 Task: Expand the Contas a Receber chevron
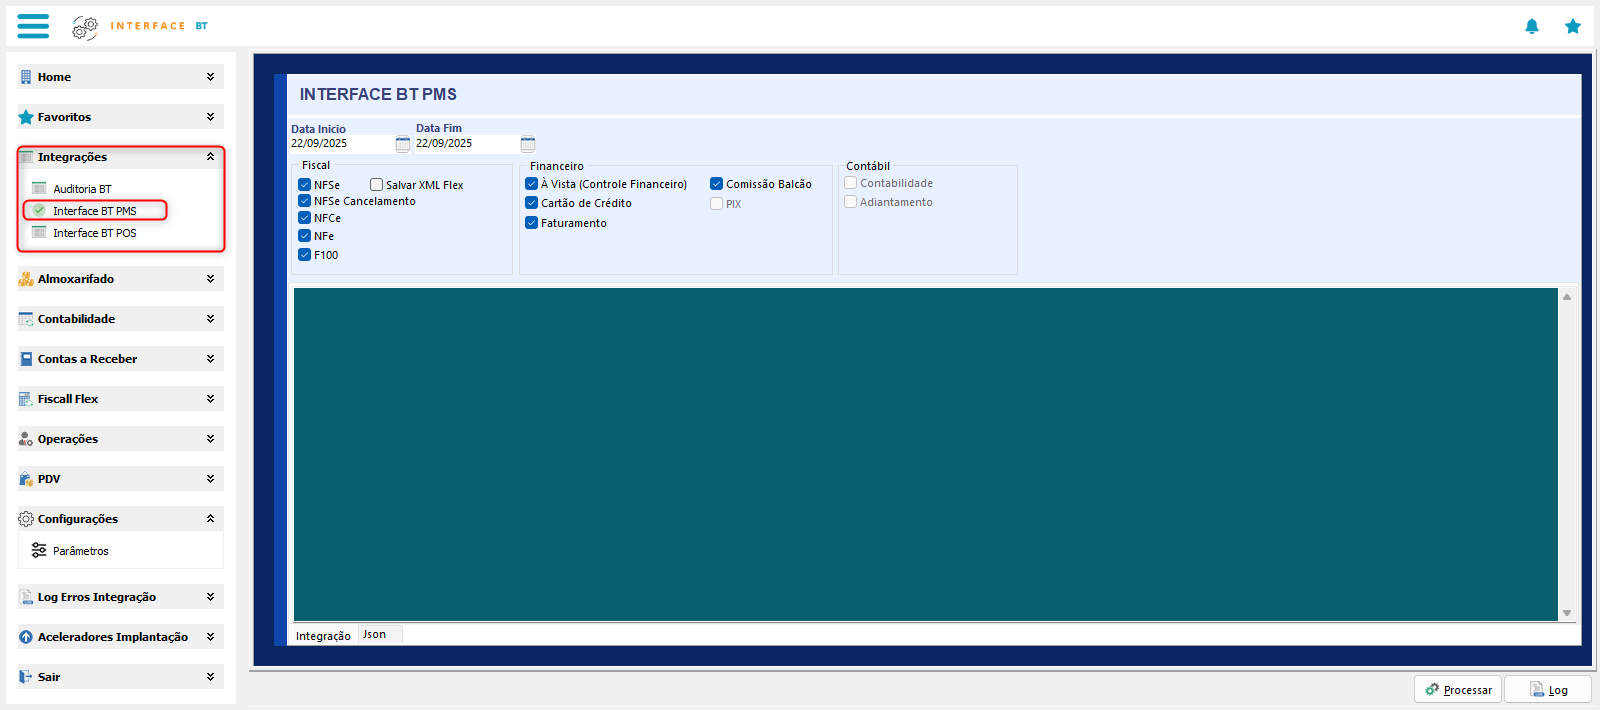(x=210, y=359)
